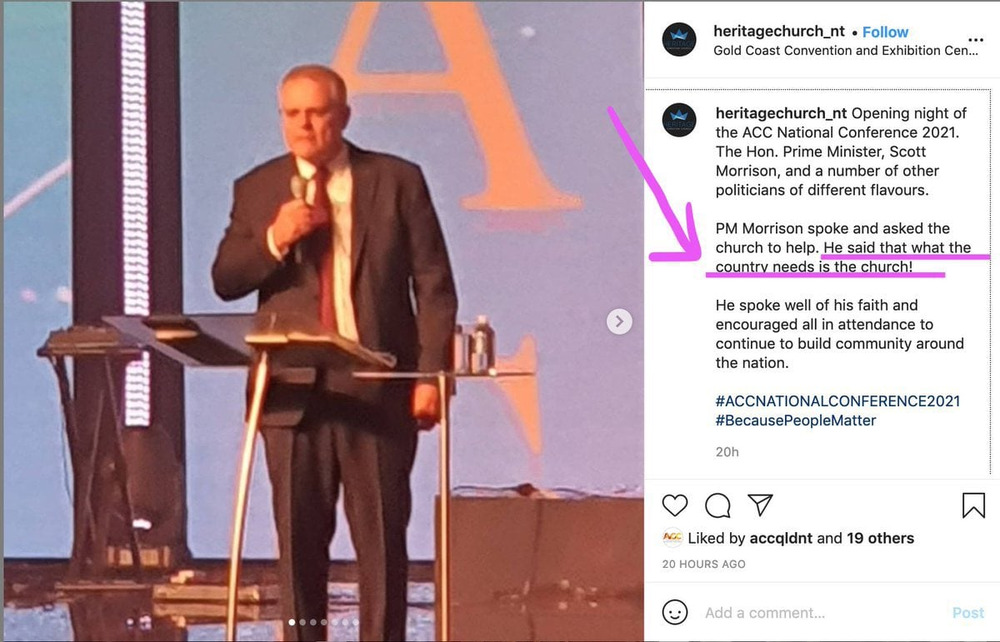This screenshot has height=642, width=1000.
Task: Click inside the Add a comment field
Action: click(x=823, y=613)
